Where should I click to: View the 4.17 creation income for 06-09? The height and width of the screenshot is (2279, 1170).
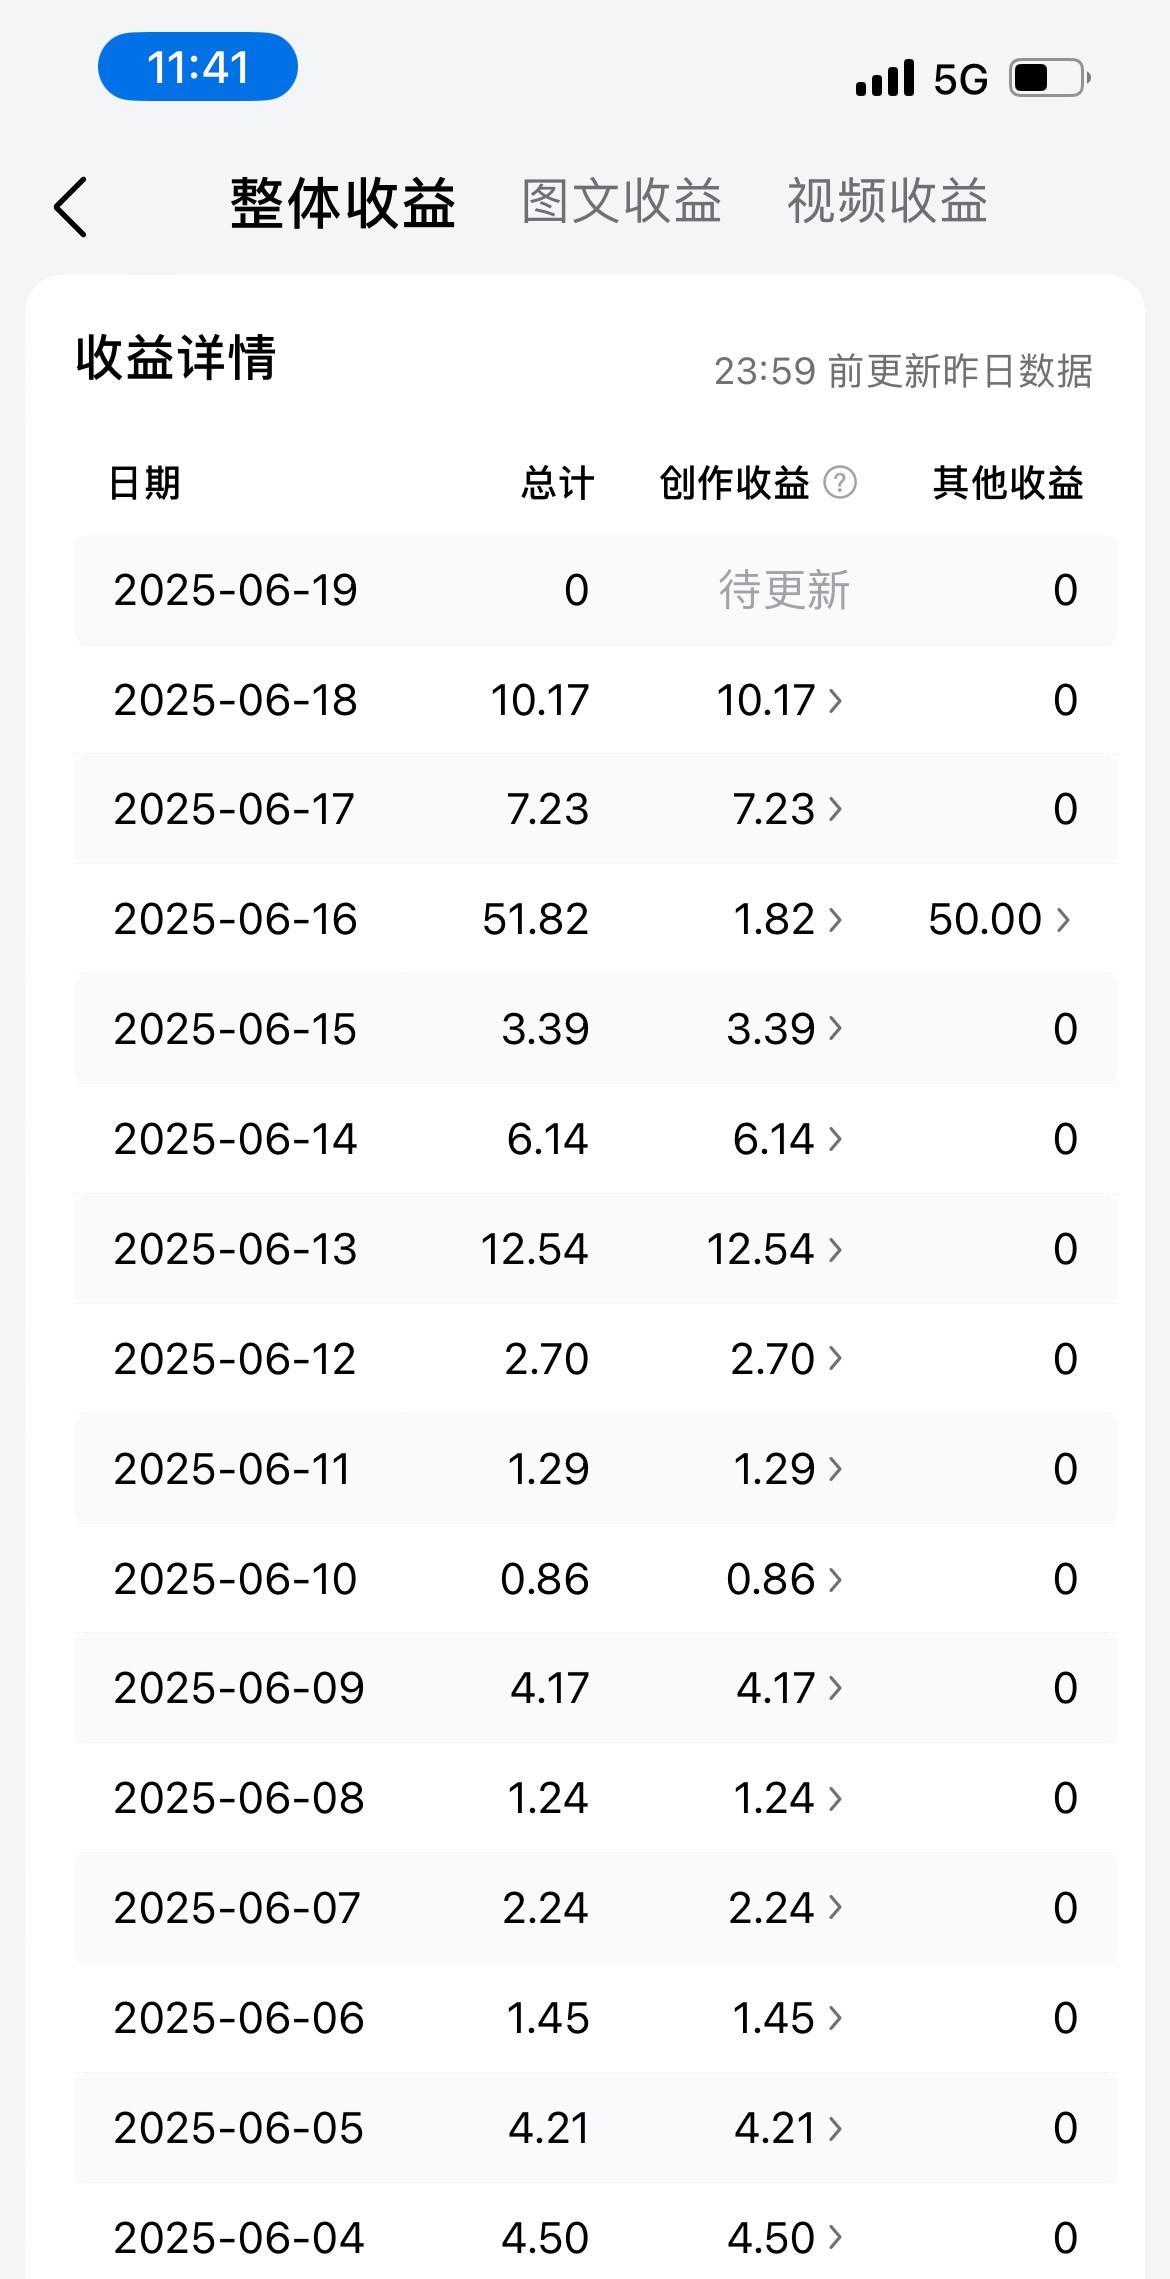click(x=789, y=1688)
